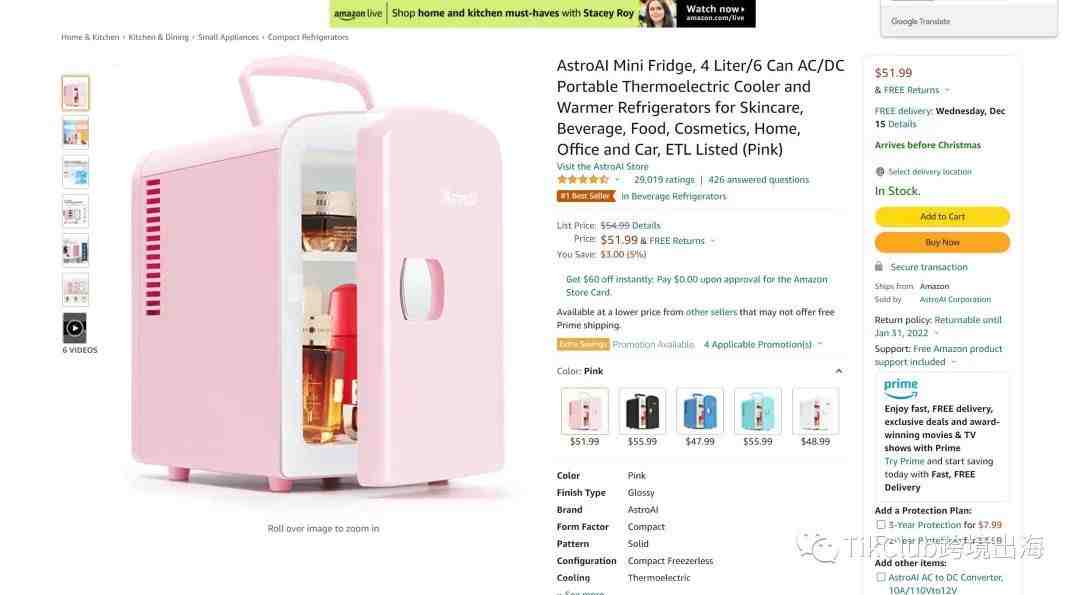Click the star rating icons
Image resolution: width=1080 pixels, height=595 pixels.
pyautogui.click(x=583, y=180)
